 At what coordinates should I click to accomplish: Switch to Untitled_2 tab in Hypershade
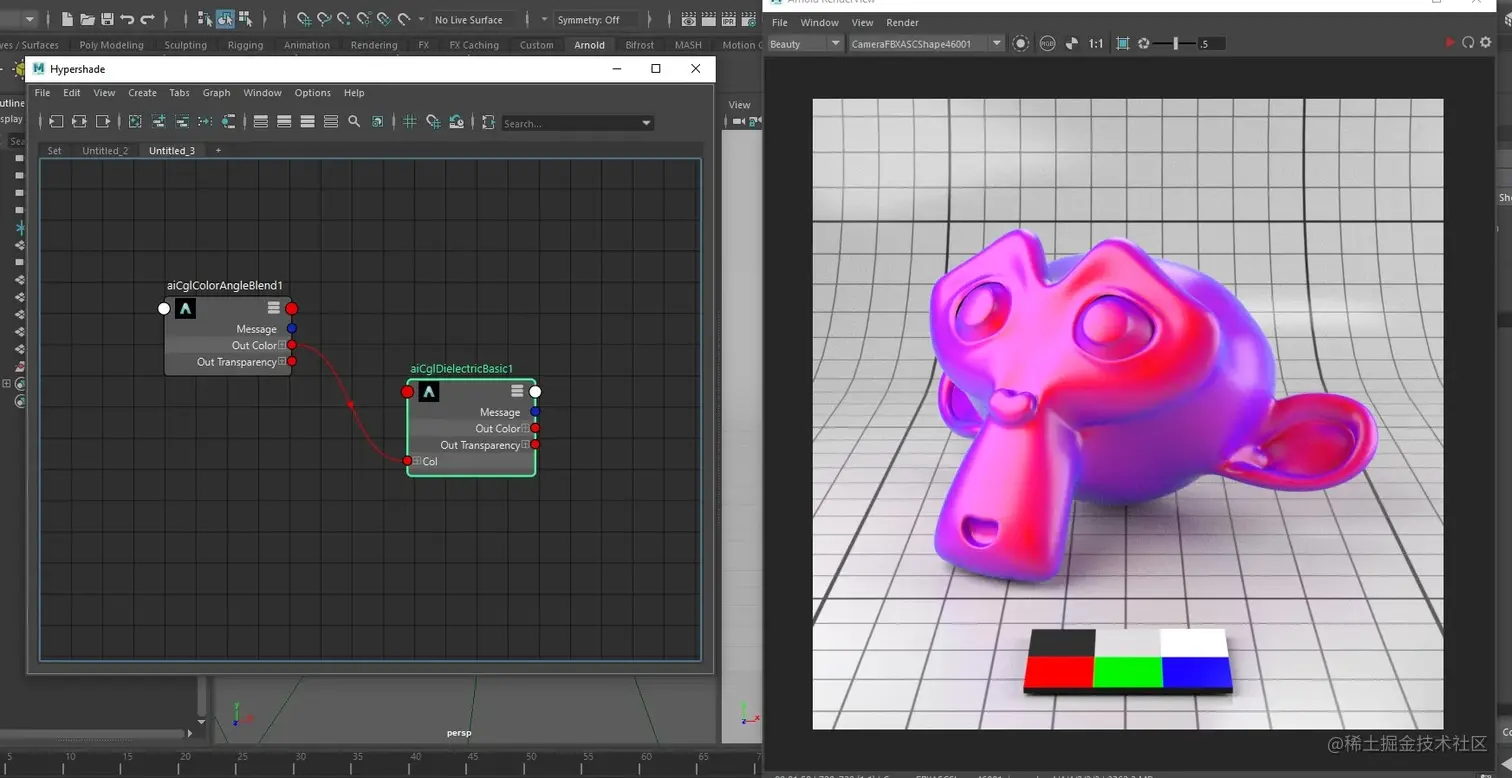coord(105,151)
